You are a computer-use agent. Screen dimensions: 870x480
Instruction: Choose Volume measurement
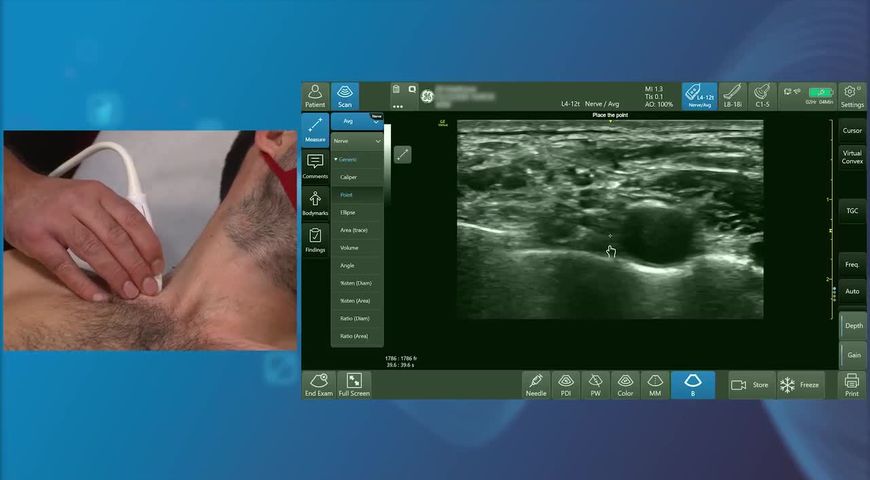[x=357, y=248]
